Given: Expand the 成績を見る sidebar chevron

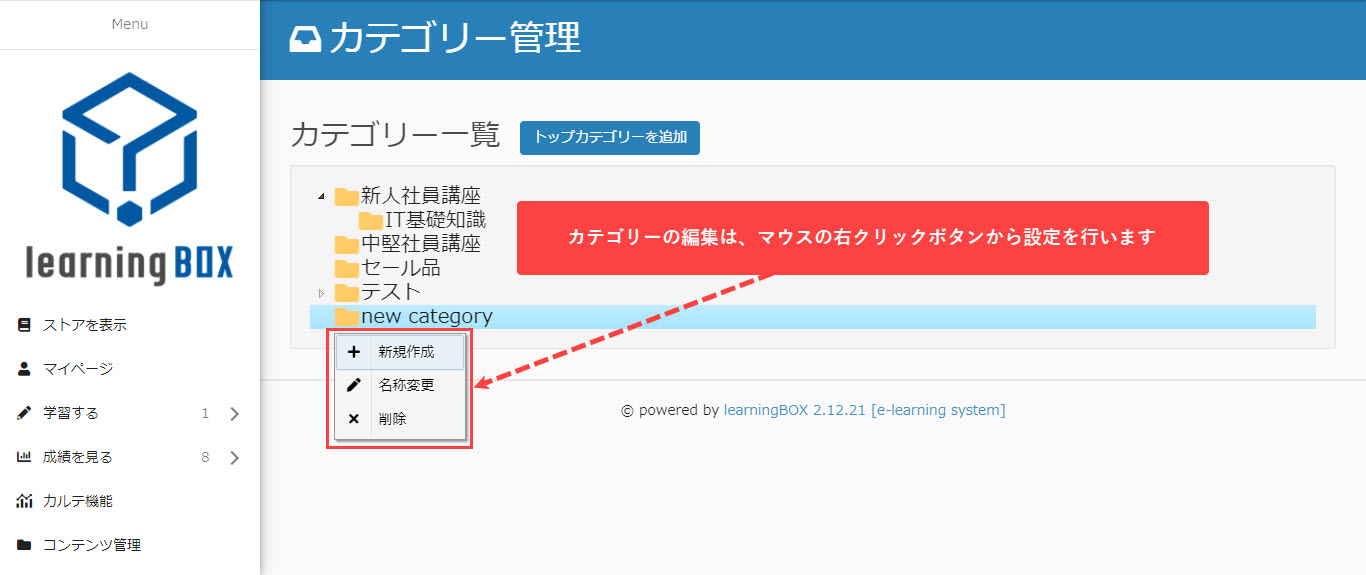Looking at the screenshot, I should pyautogui.click(x=234, y=458).
